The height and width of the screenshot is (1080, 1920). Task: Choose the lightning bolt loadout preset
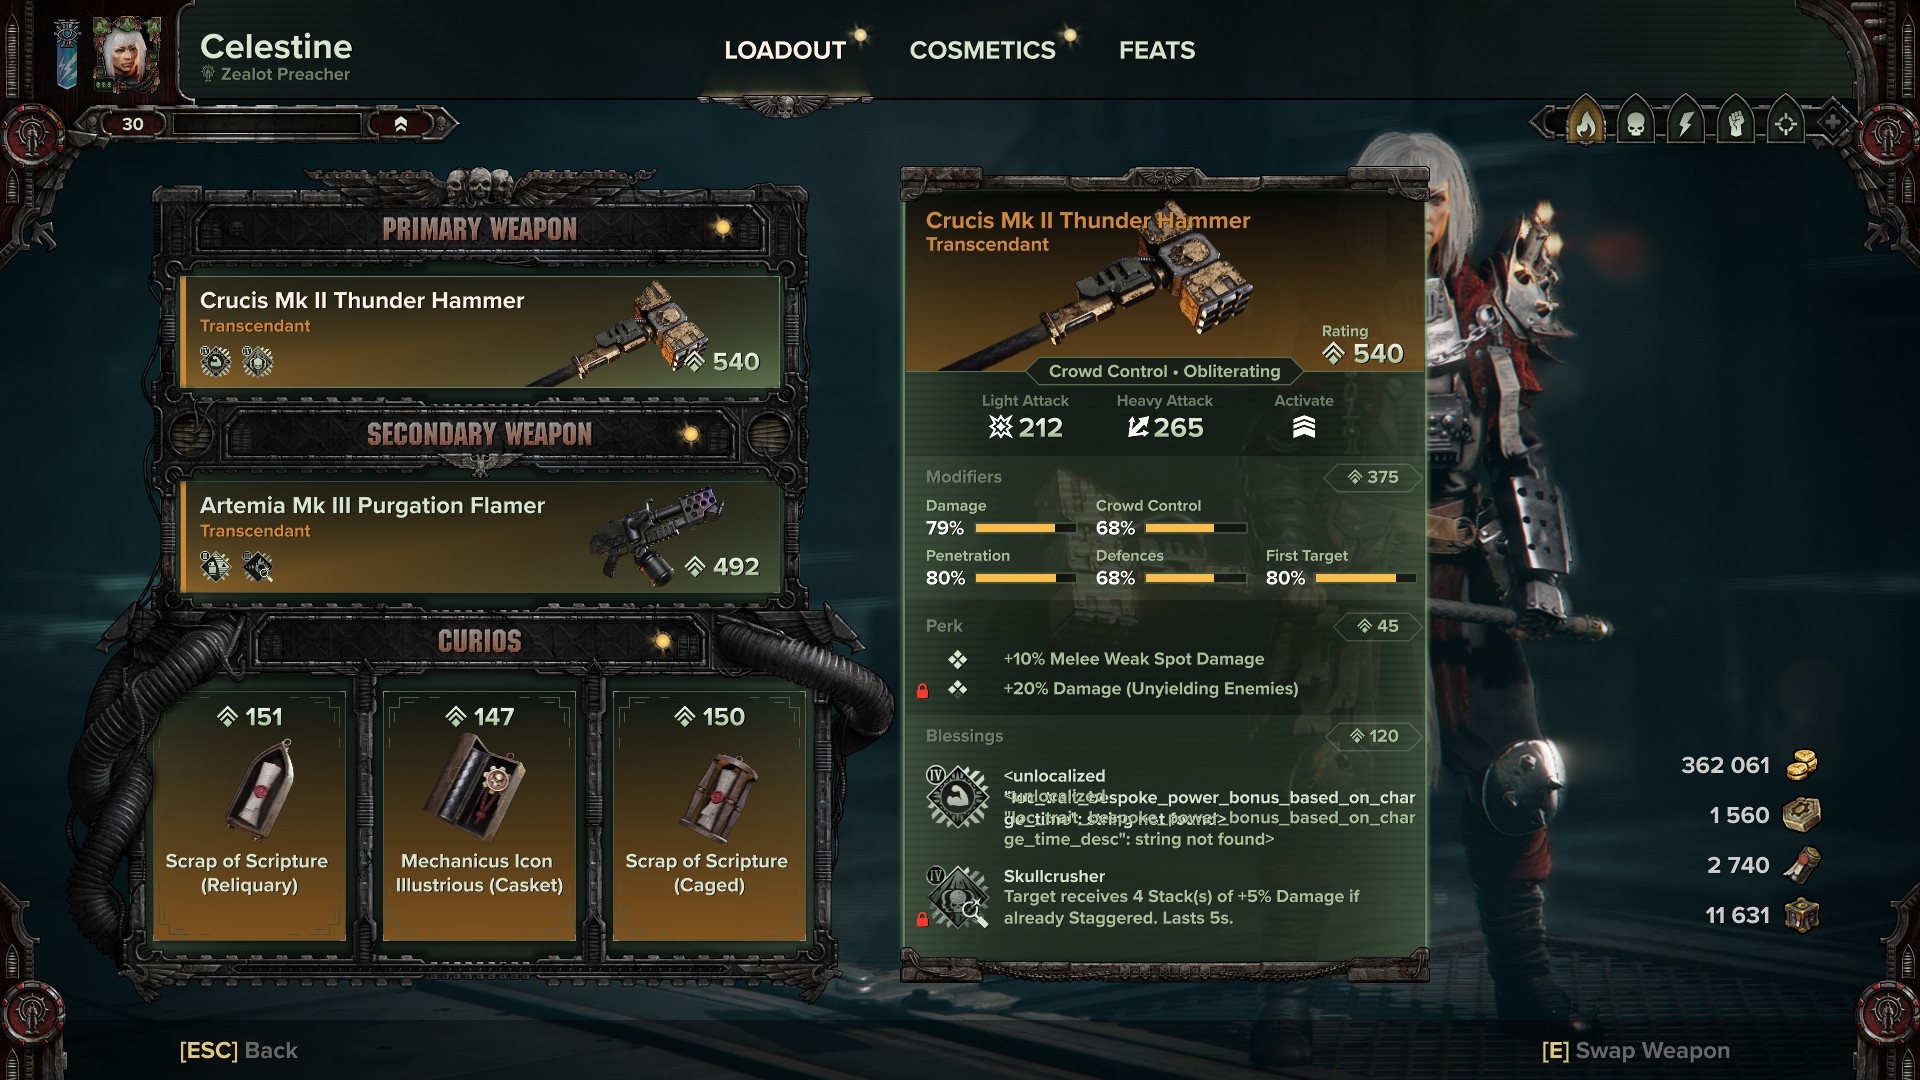click(1686, 124)
